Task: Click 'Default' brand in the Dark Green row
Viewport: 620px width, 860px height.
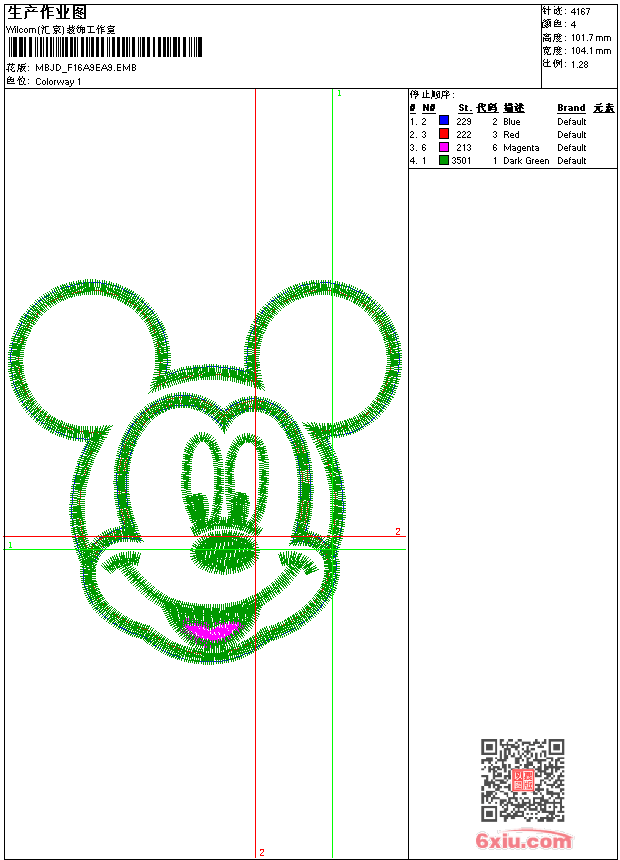Action: tap(572, 161)
